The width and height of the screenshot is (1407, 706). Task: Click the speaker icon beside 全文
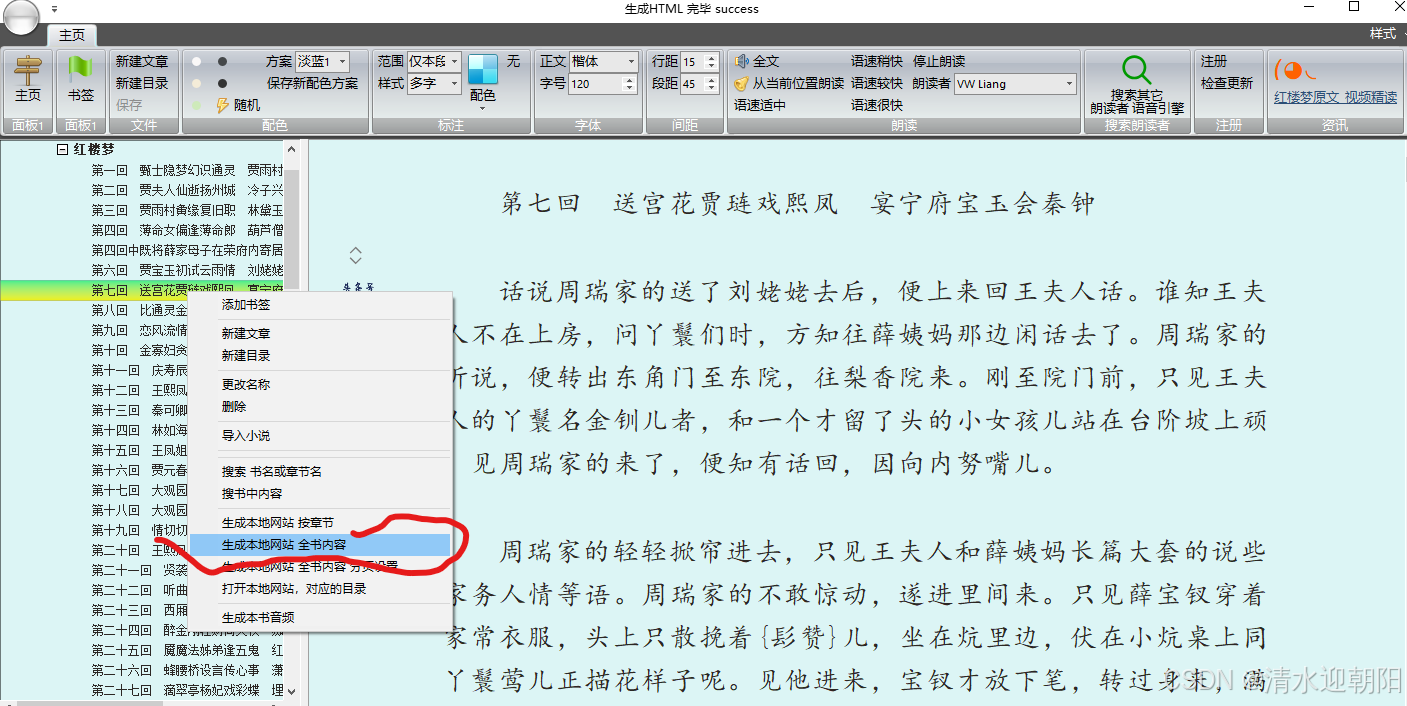point(741,61)
